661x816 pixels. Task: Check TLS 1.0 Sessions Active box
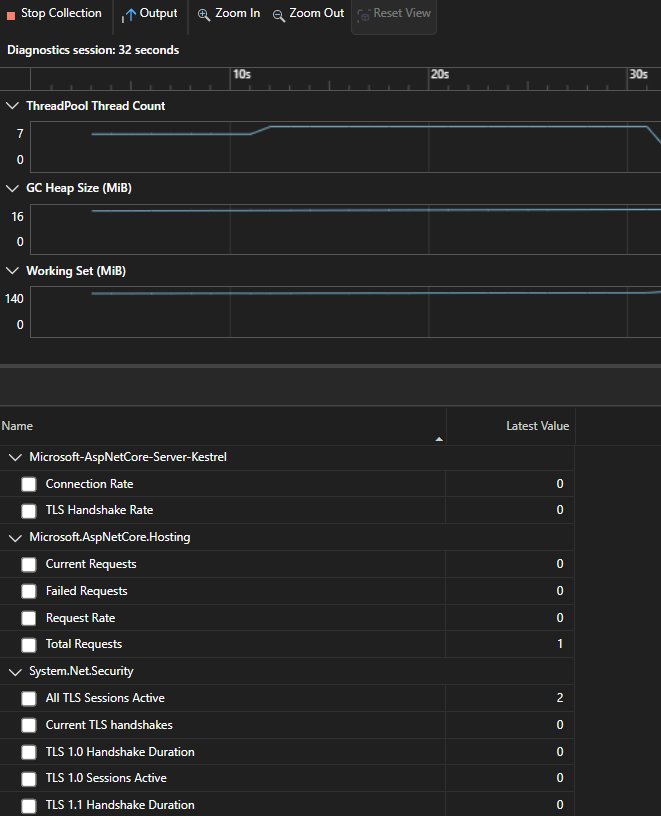point(29,779)
